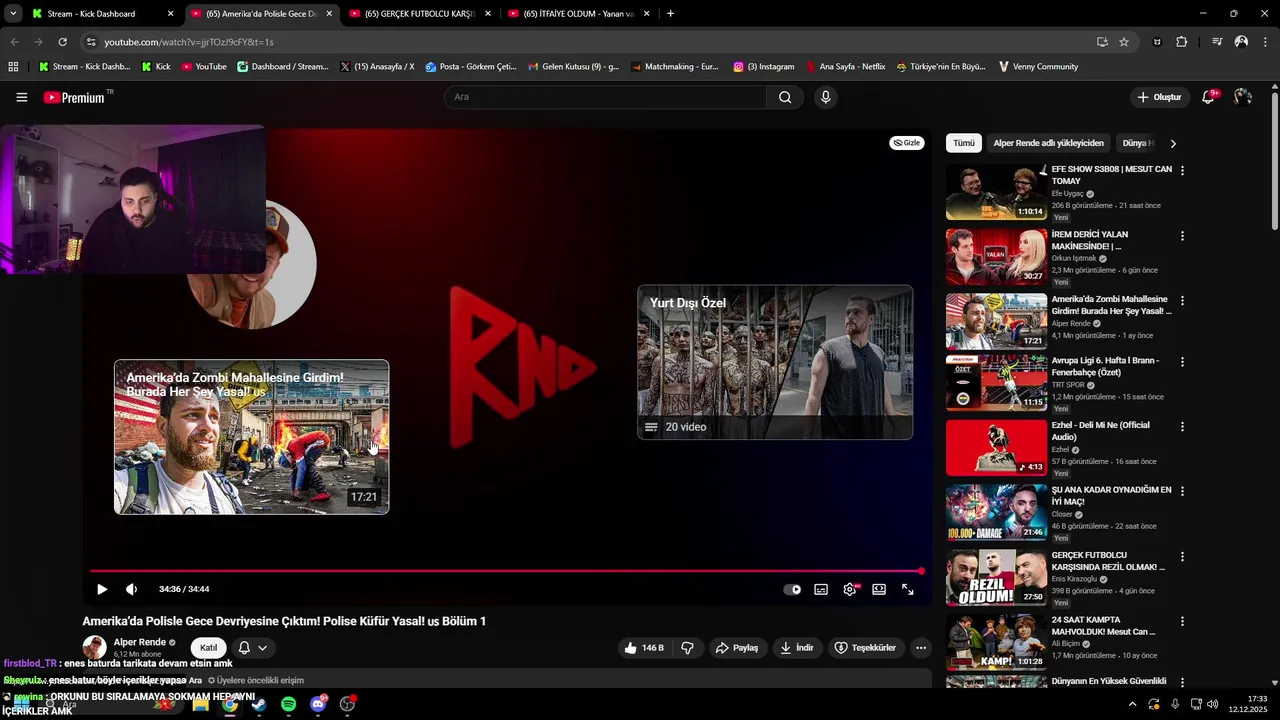Select the 'Alper Rende adlı yükleyiciden' chip
1280x720 pixels.
(1048, 143)
